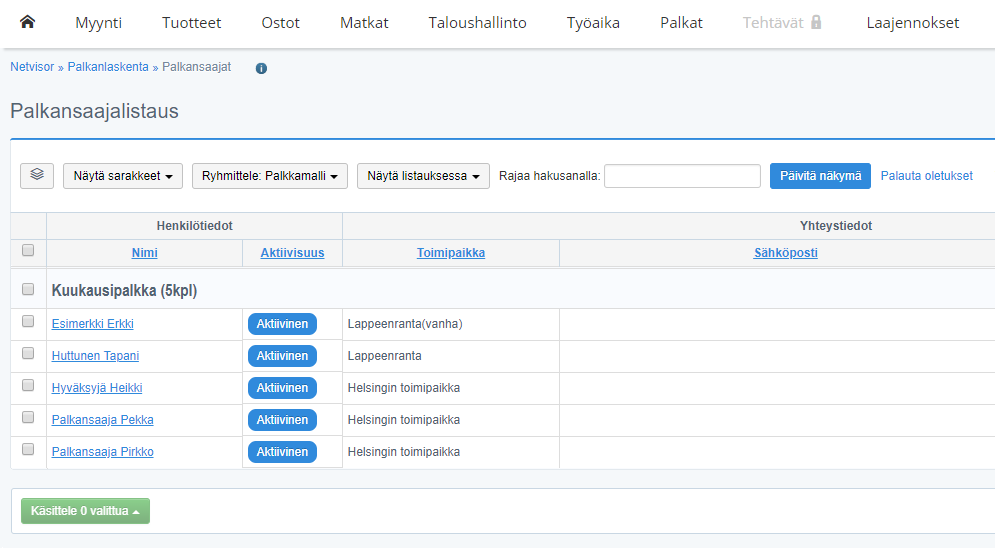This screenshot has width=995, height=548.
Task: Check the box for Esimerkki Erkki
Action: [28, 322]
